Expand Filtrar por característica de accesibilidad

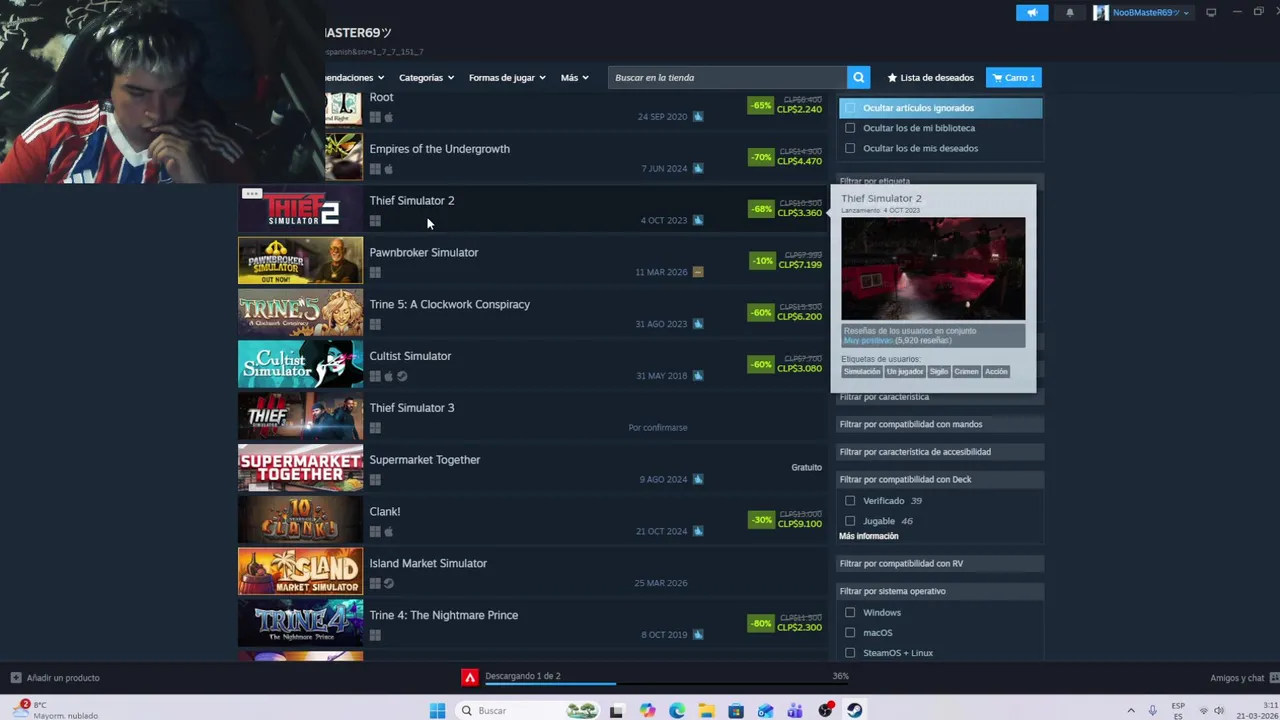tap(940, 452)
